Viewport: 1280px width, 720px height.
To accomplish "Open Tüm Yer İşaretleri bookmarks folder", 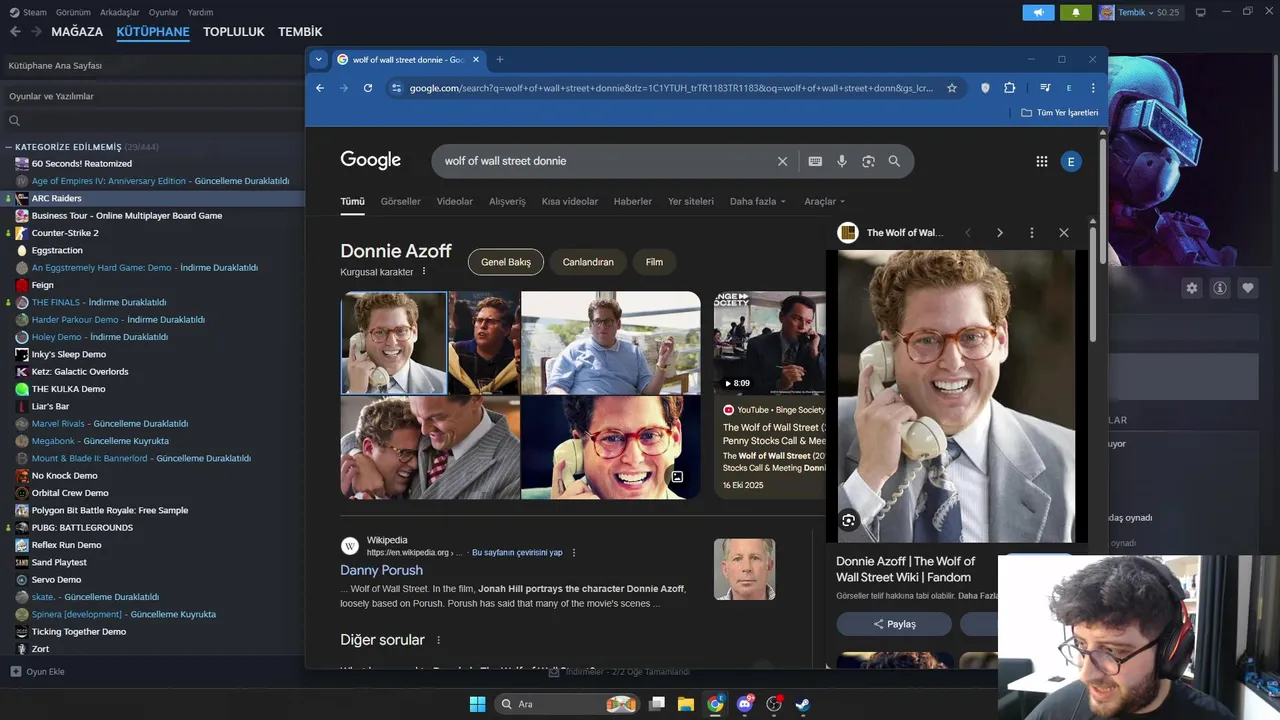I will tap(1059, 113).
